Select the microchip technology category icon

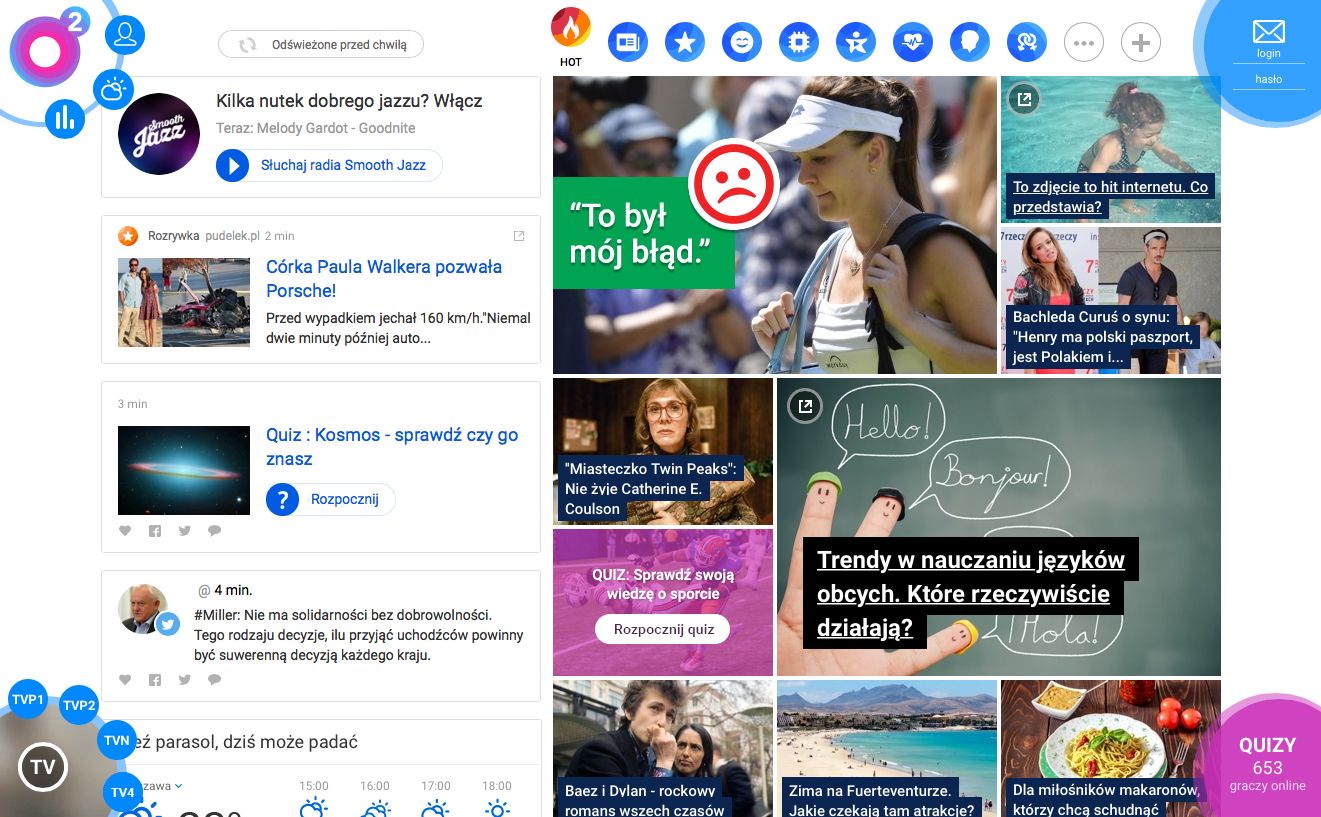(799, 42)
